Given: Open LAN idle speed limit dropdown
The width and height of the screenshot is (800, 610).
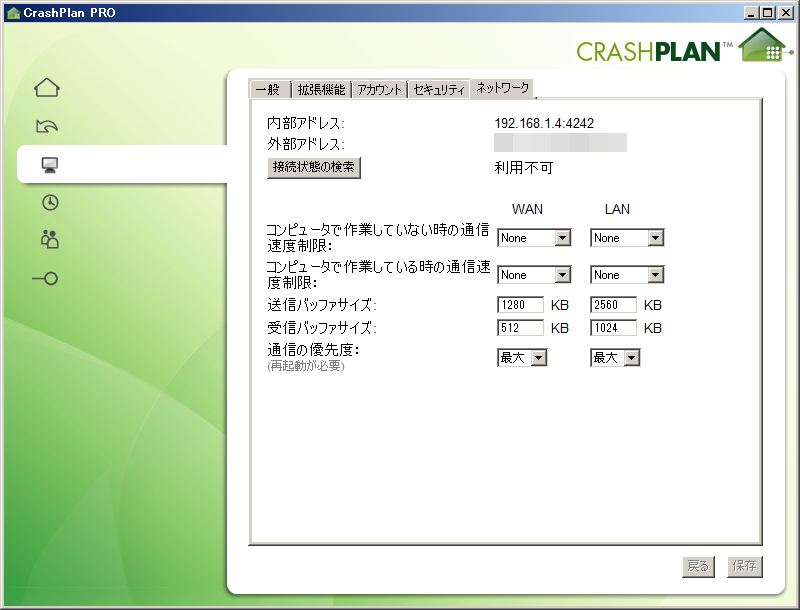Looking at the screenshot, I should [x=627, y=238].
